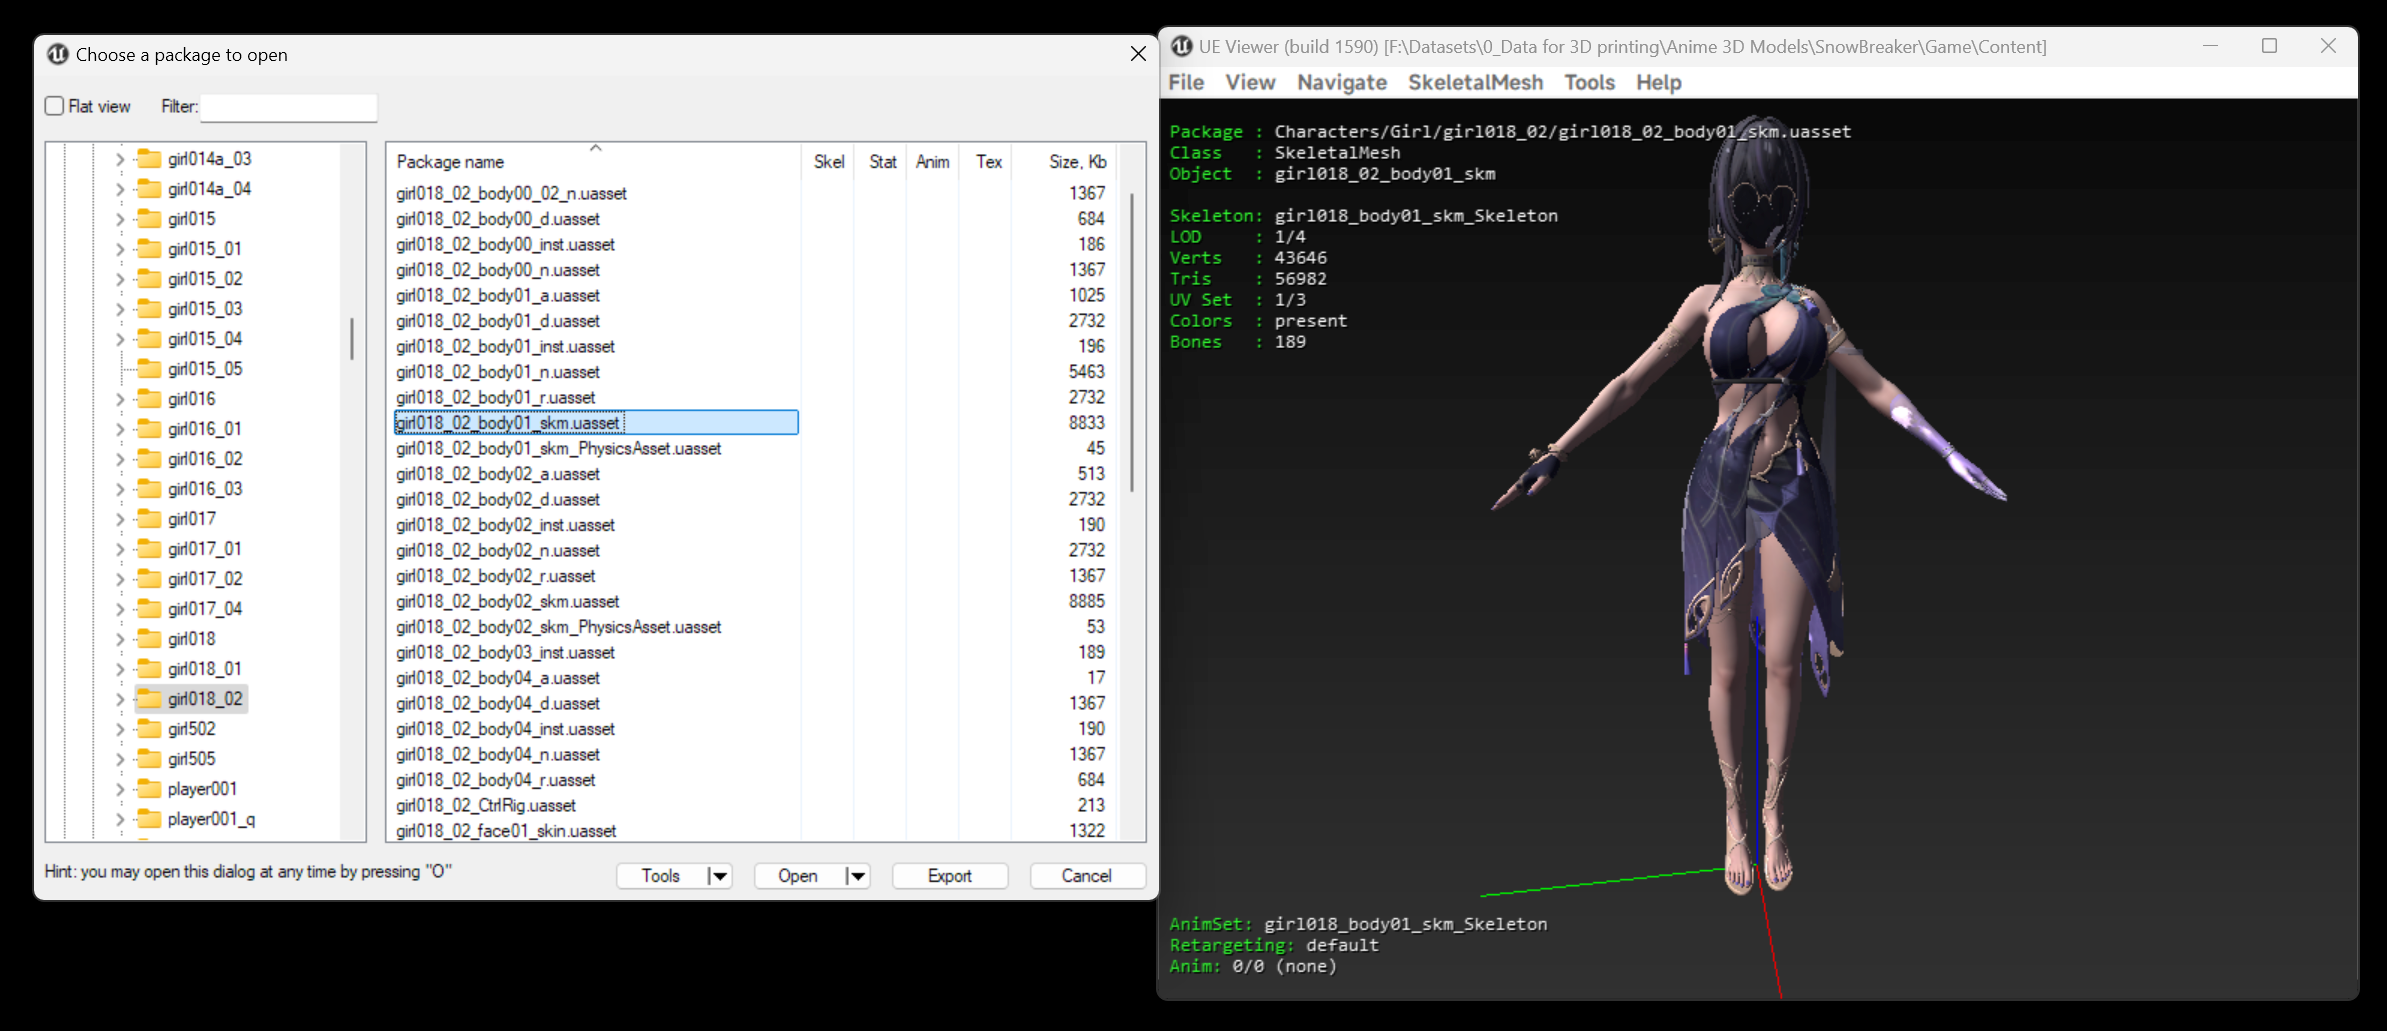Sort by Tex column header

coord(987,161)
